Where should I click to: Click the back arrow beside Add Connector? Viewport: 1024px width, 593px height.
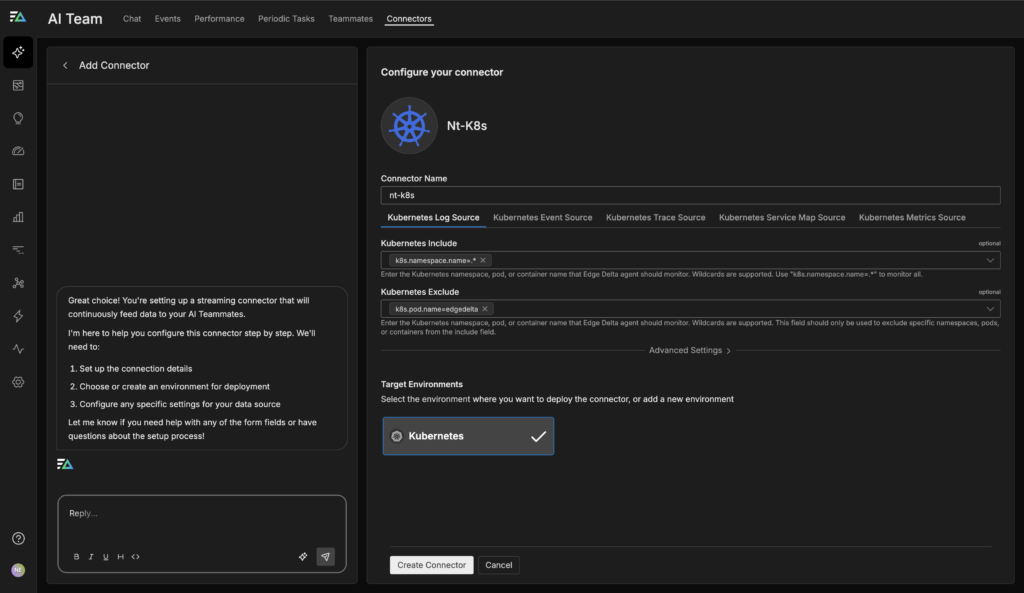[66, 66]
